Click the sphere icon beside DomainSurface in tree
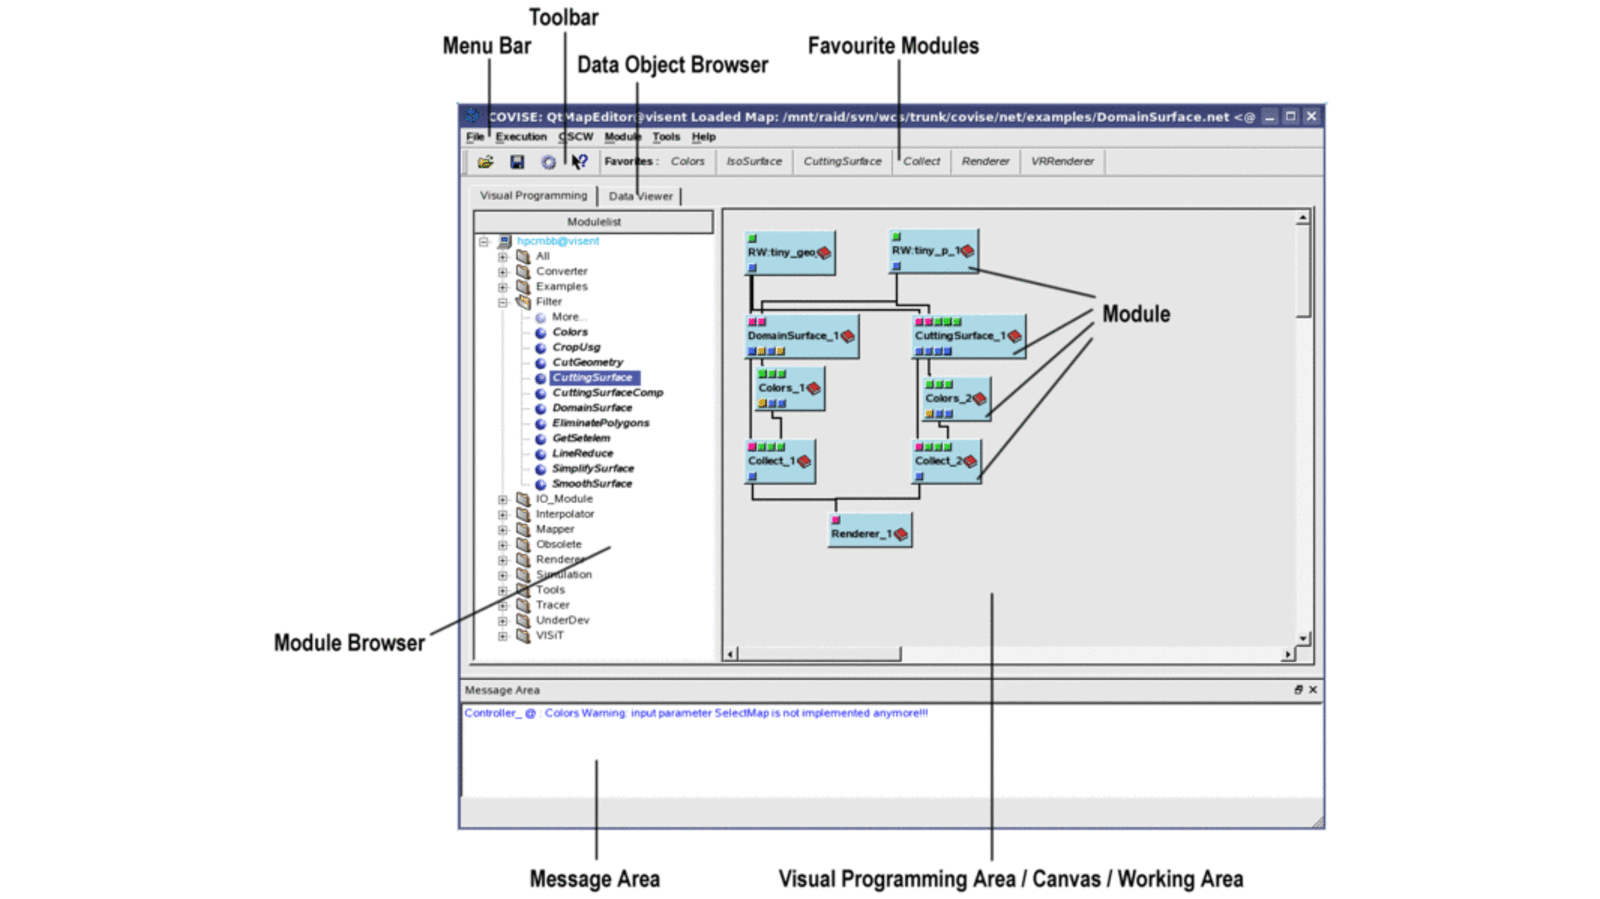Image resolution: width=1600 pixels, height=899 pixels. (x=540, y=408)
